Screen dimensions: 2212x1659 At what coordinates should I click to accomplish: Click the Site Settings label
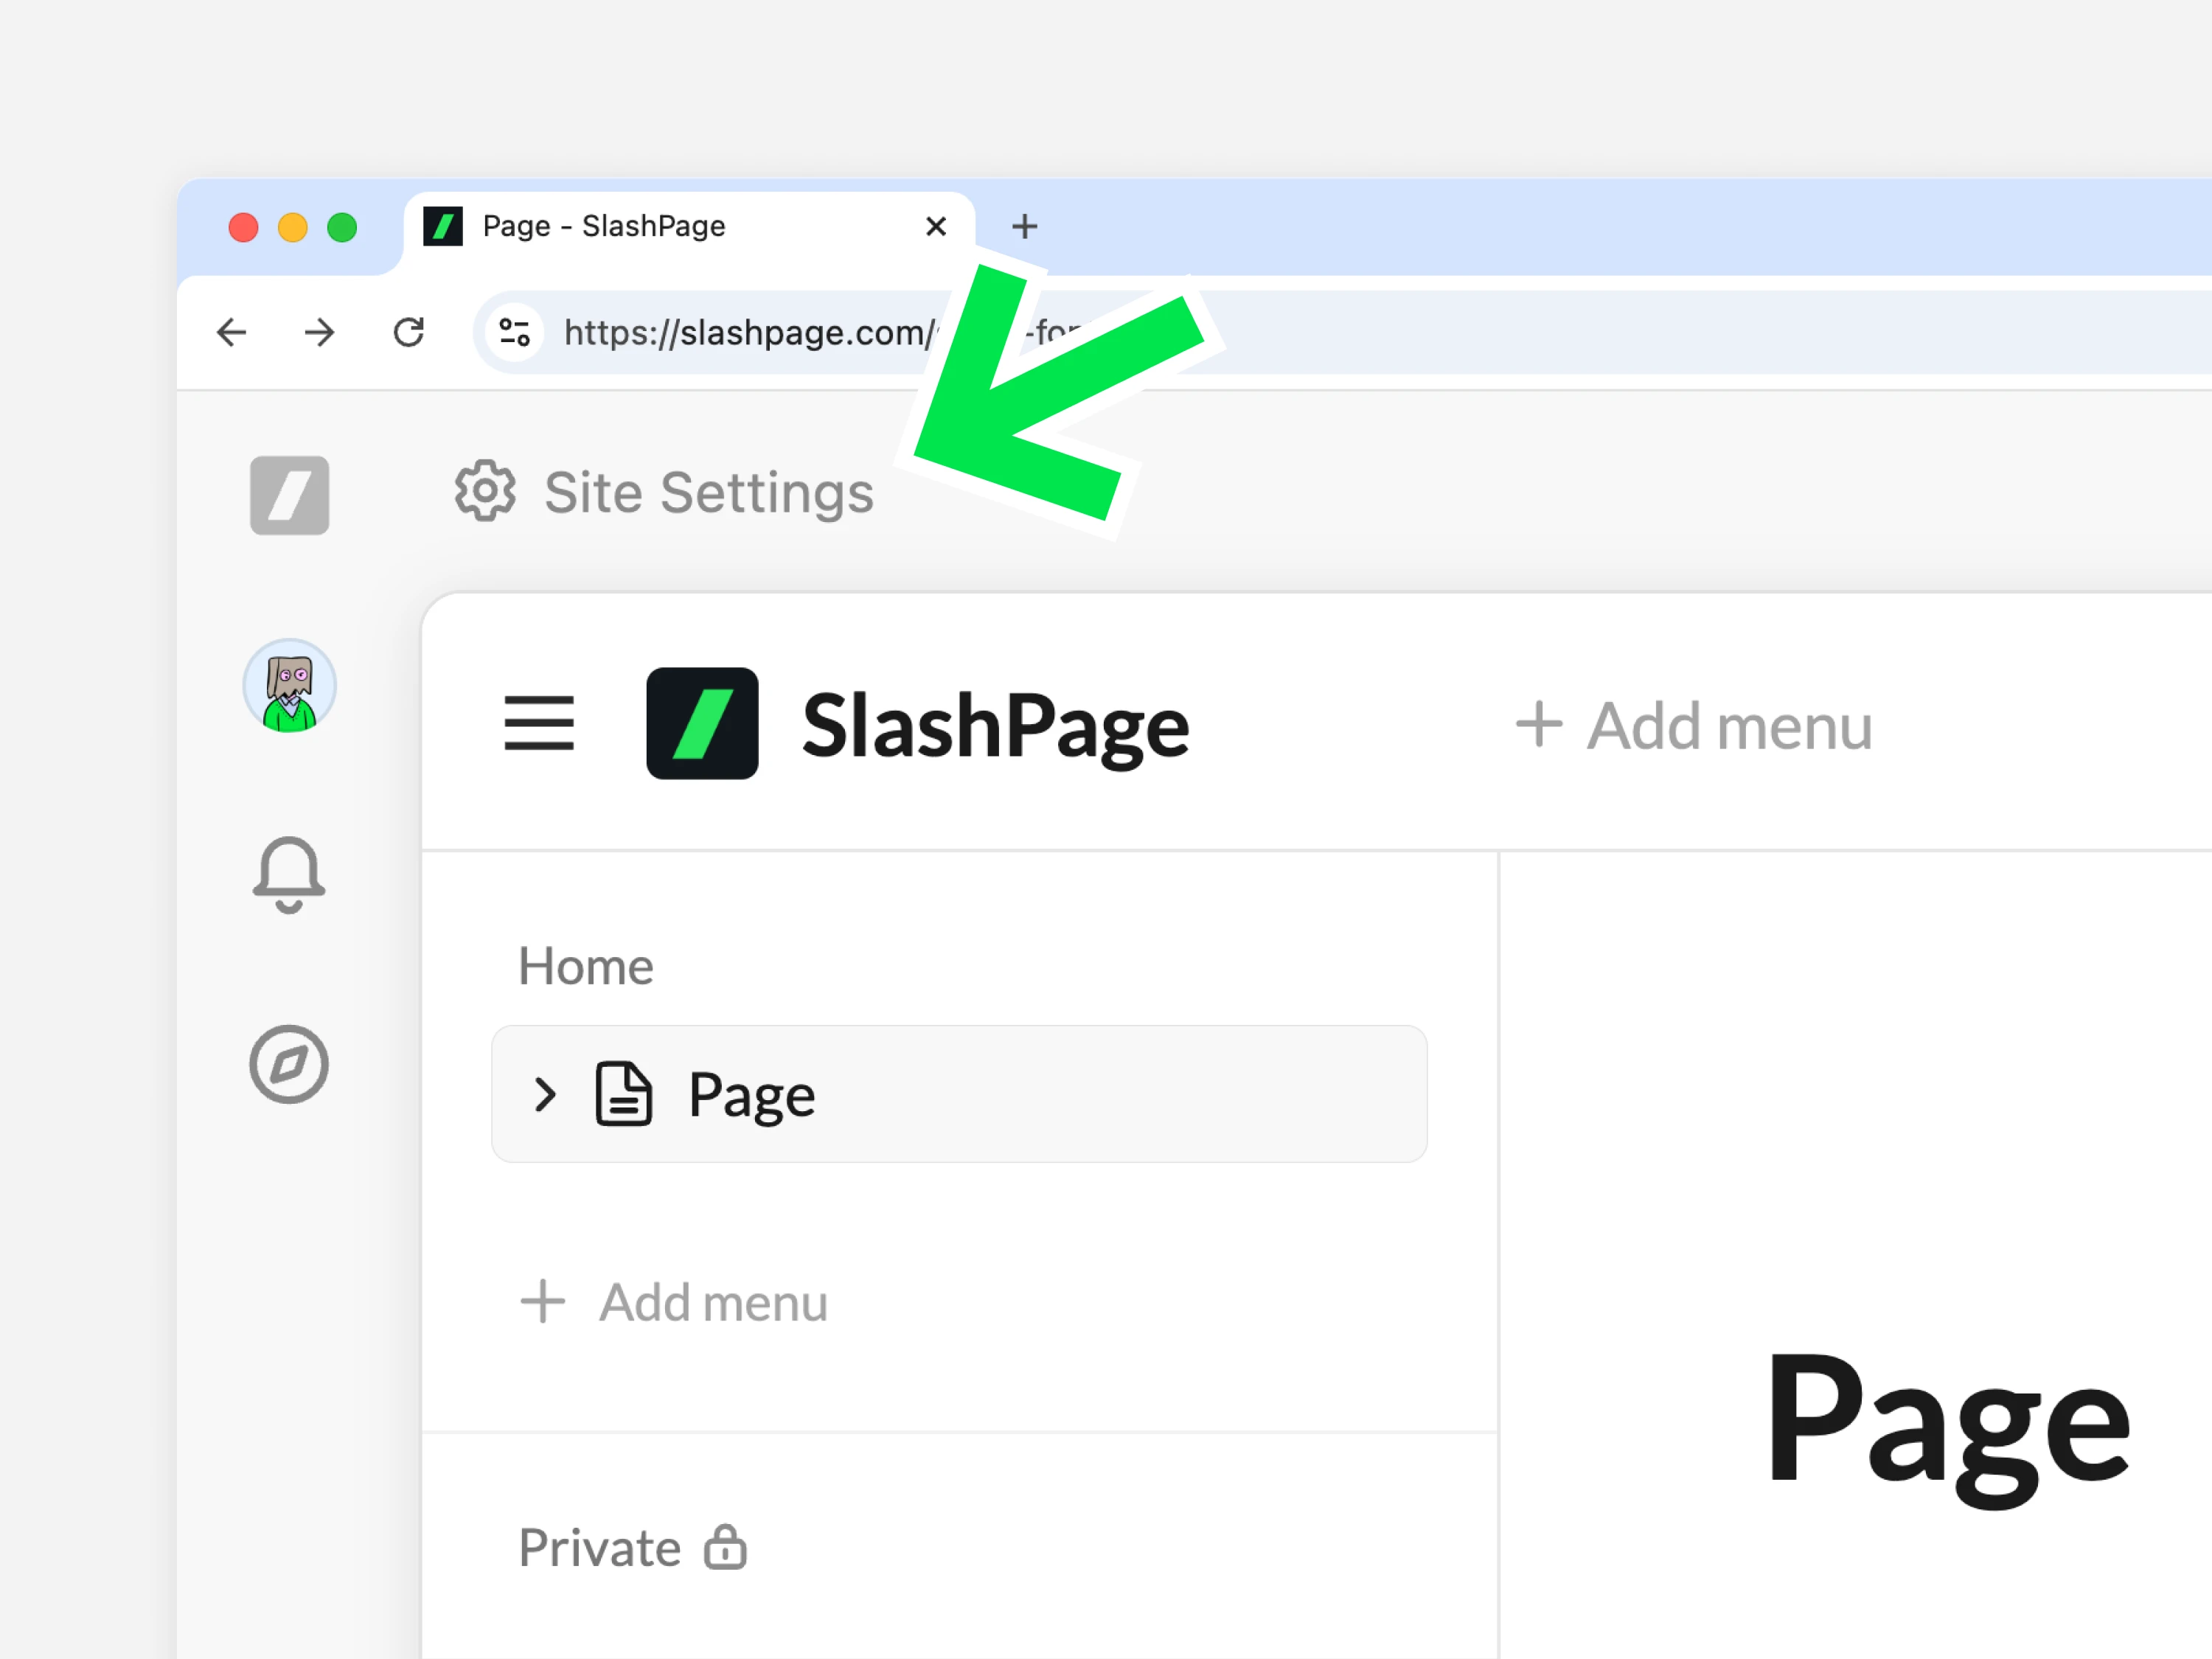pyautogui.click(x=709, y=493)
